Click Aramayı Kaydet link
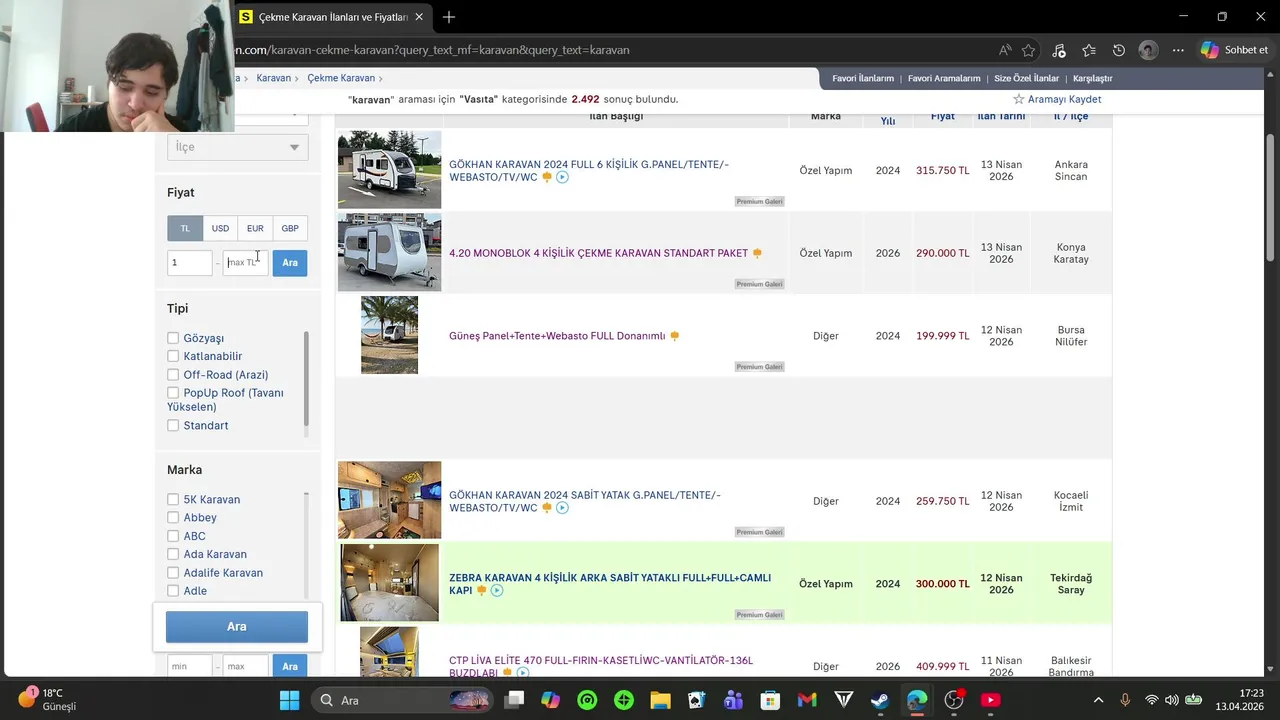 pos(1065,99)
